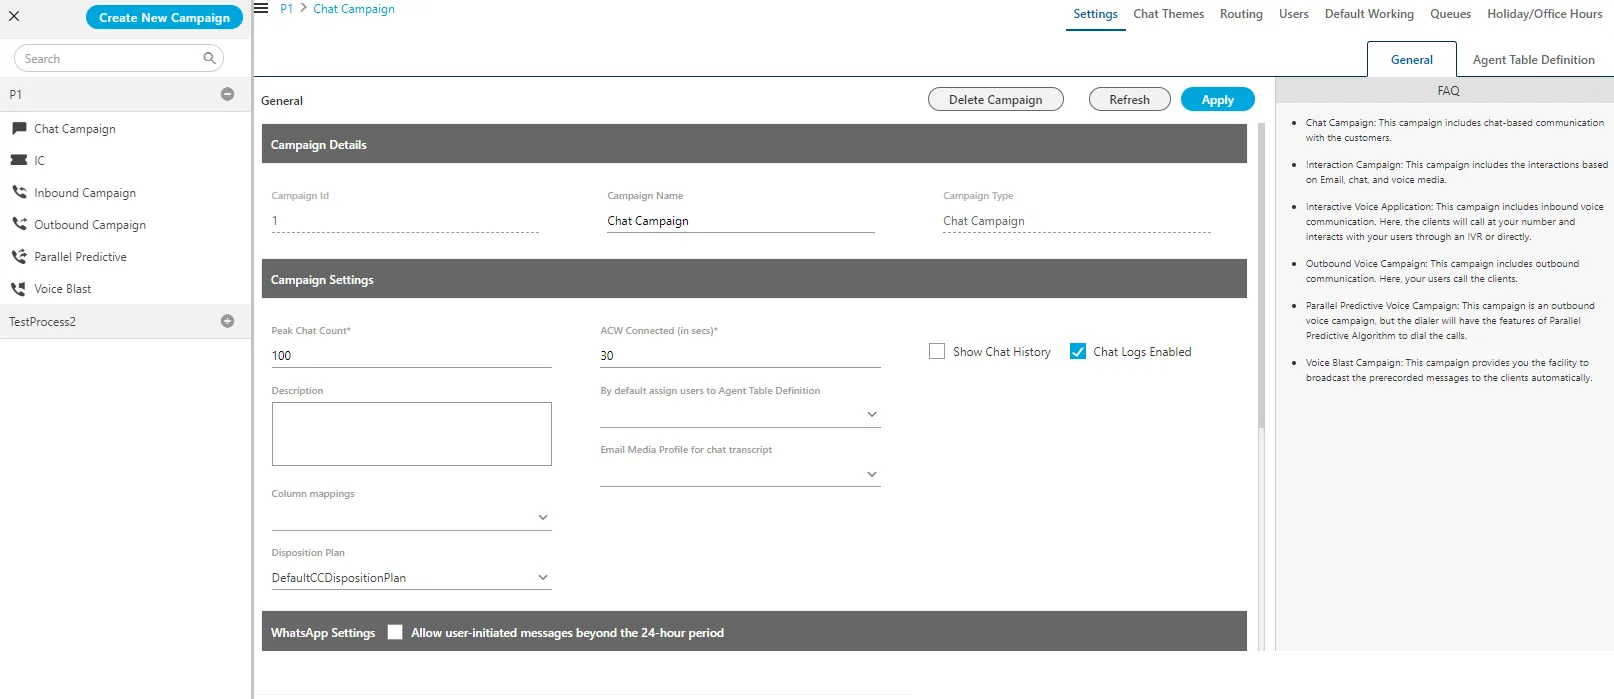The image size is (1614, 699).
Task: Select Voice Blast campaign
Action: [62, 289]
